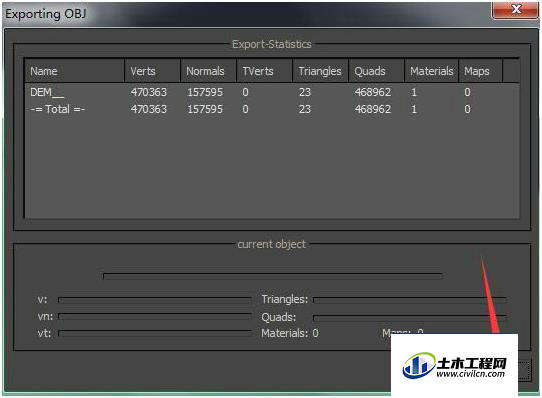This screenshot has width=542, height=398.
Task: Click Quads value 468962 in Total row
Action: (x=373, y=109)
